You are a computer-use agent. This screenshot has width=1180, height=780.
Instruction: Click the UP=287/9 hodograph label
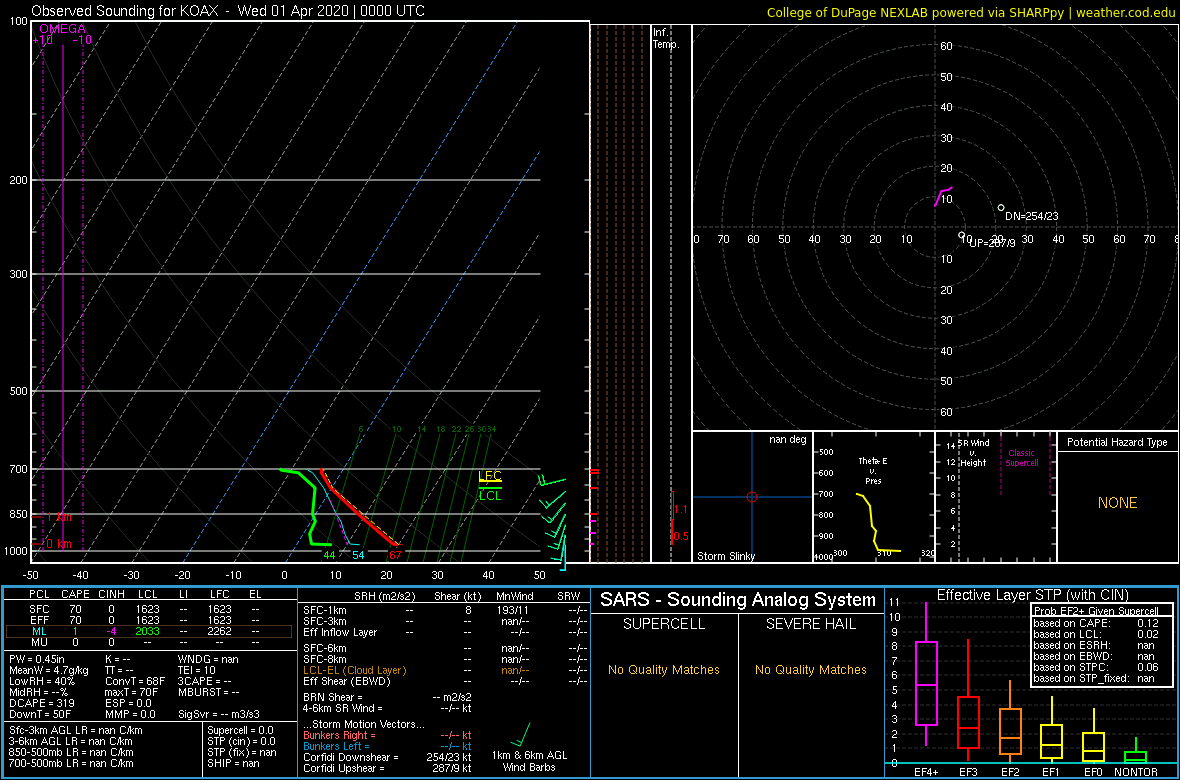[993, 243]
